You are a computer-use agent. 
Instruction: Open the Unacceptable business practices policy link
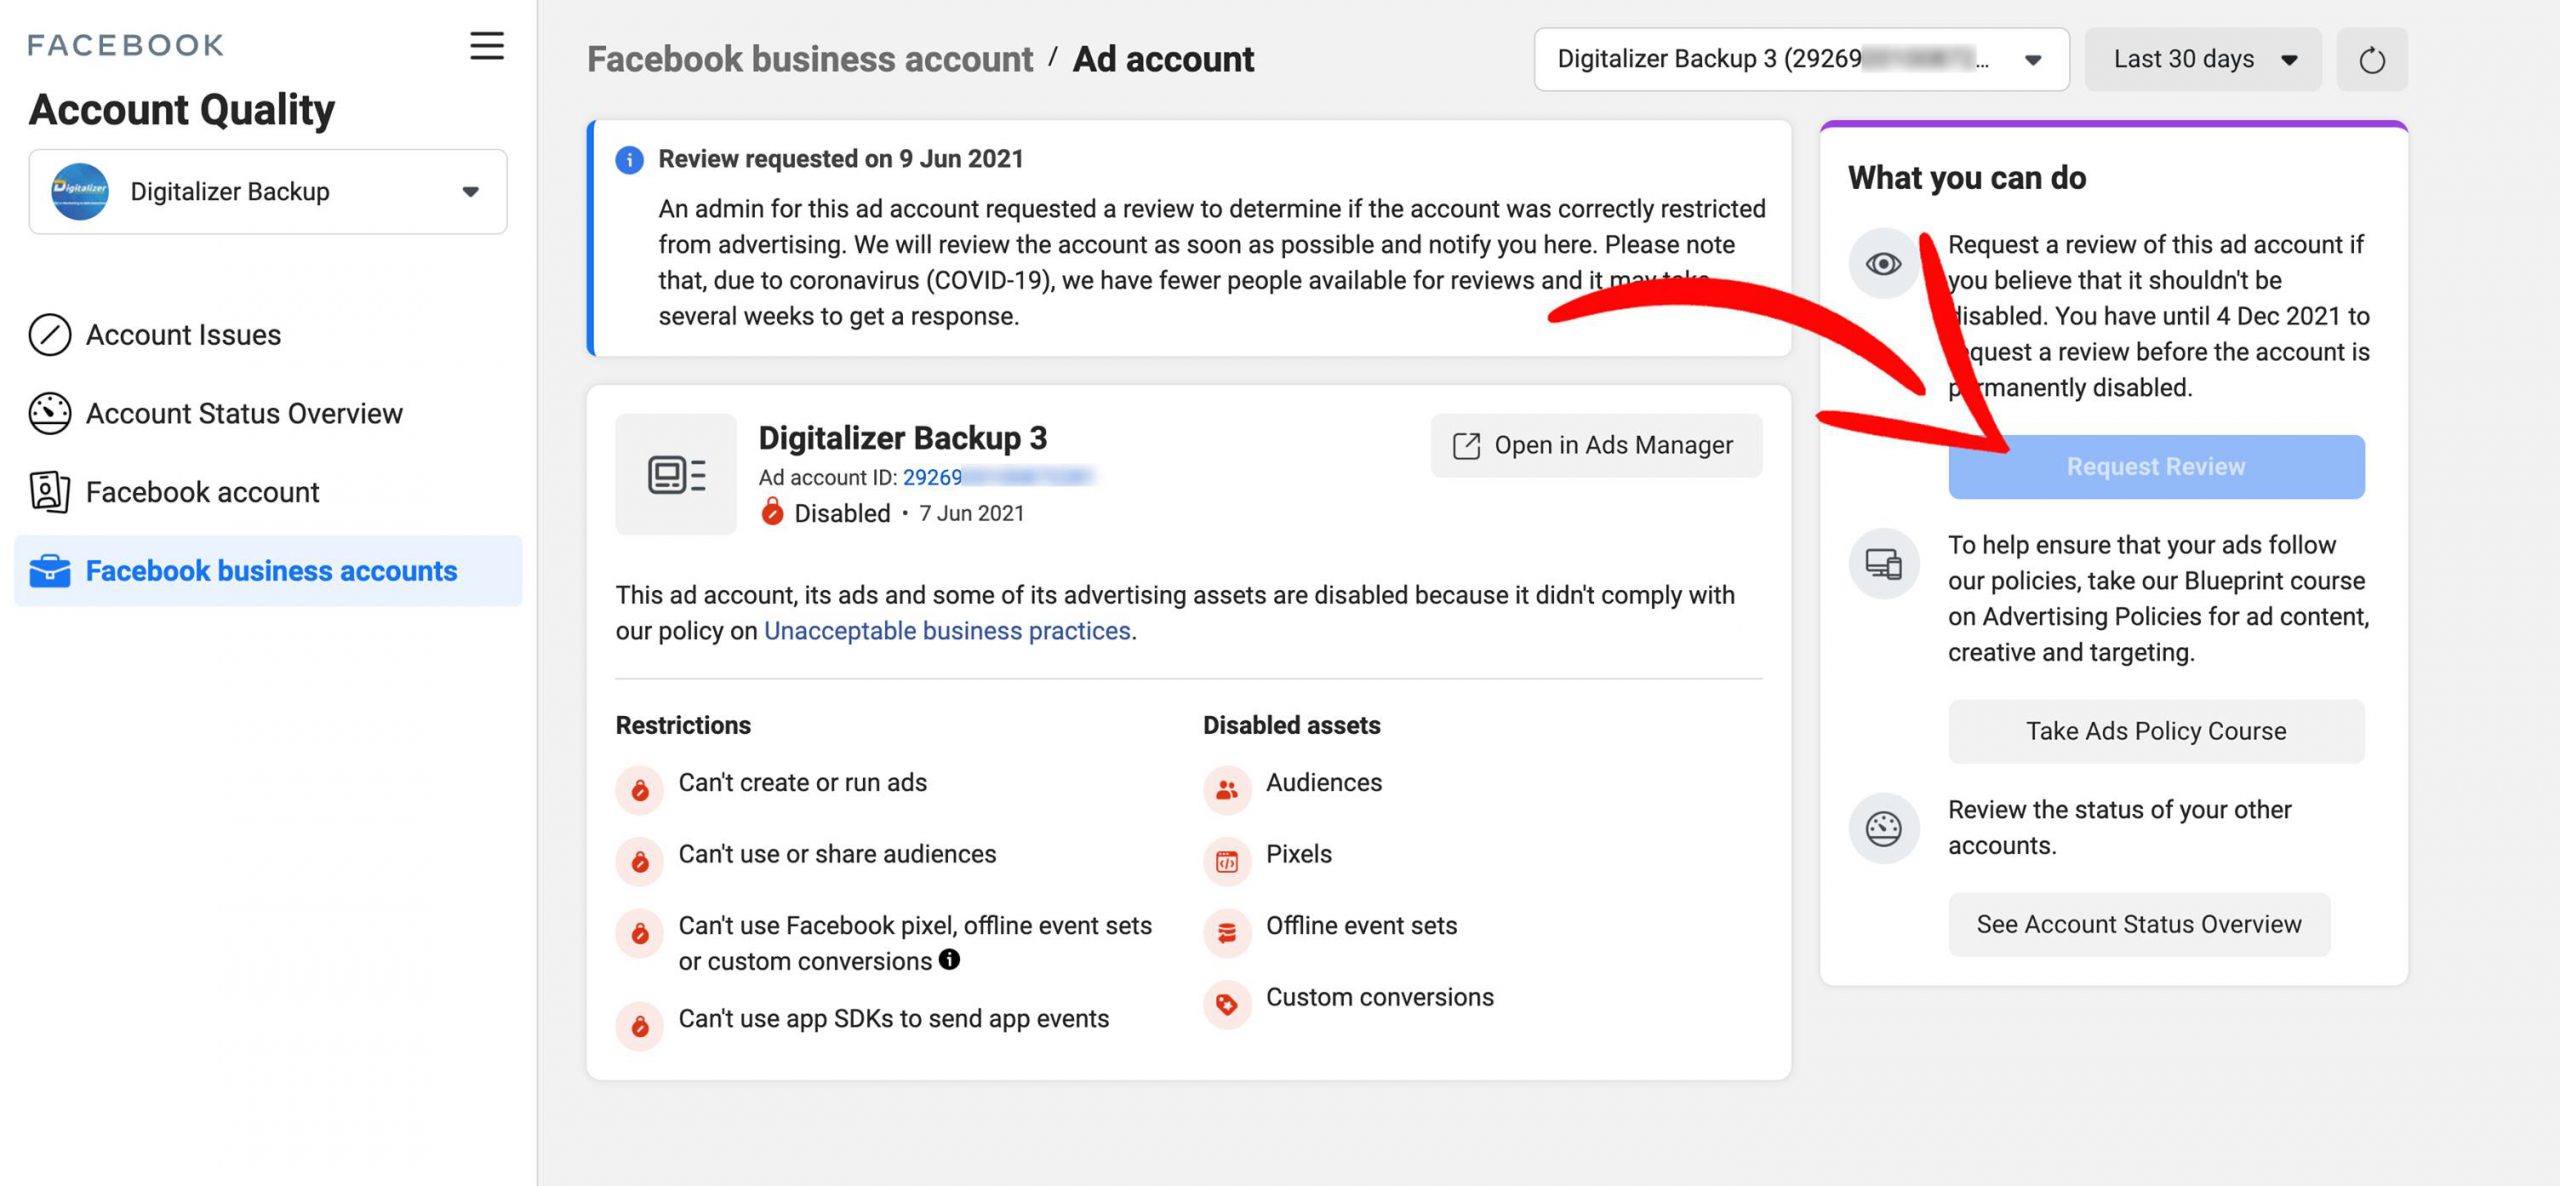pyautogui.click(x=946, y=631)
